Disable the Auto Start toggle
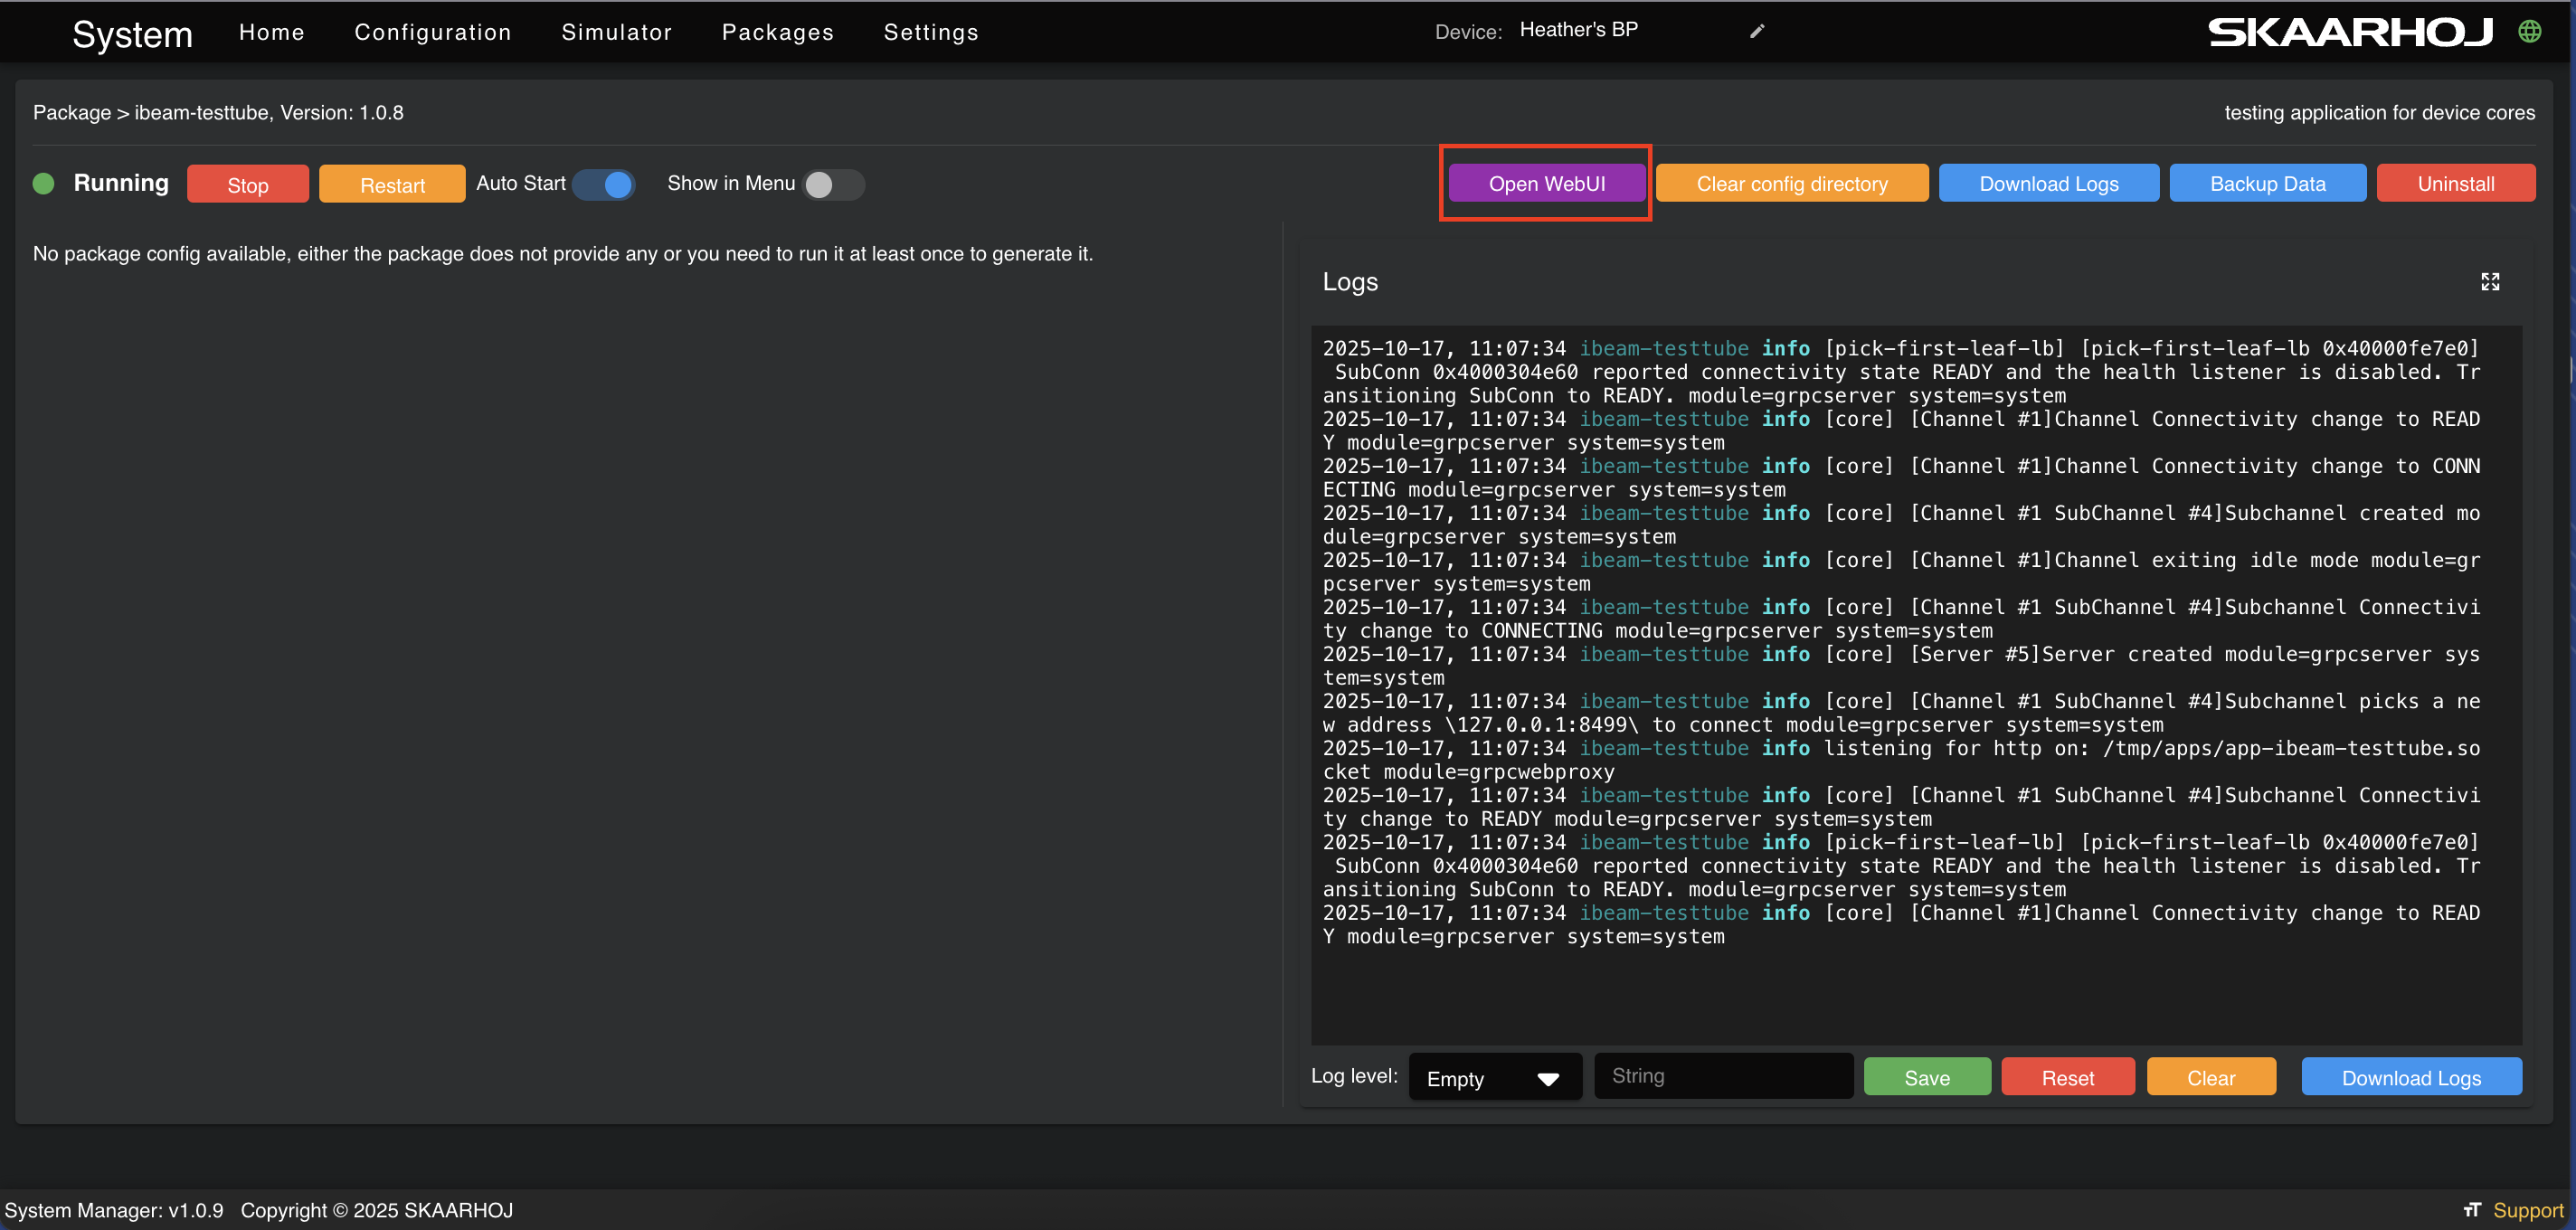 point(605,184)
